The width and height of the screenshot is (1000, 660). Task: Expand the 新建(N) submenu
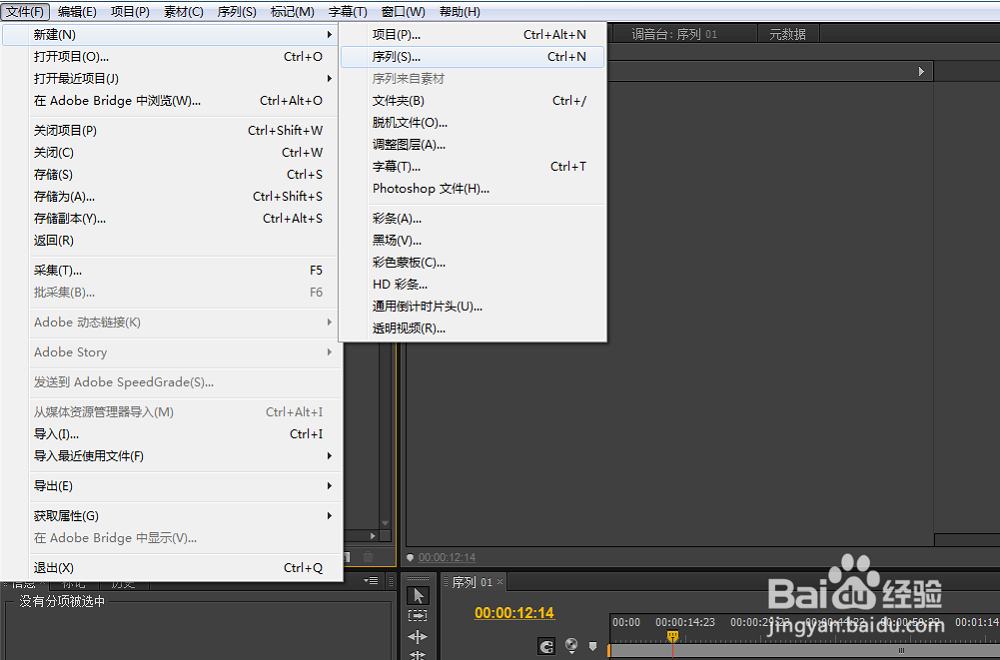pos(170,34)
